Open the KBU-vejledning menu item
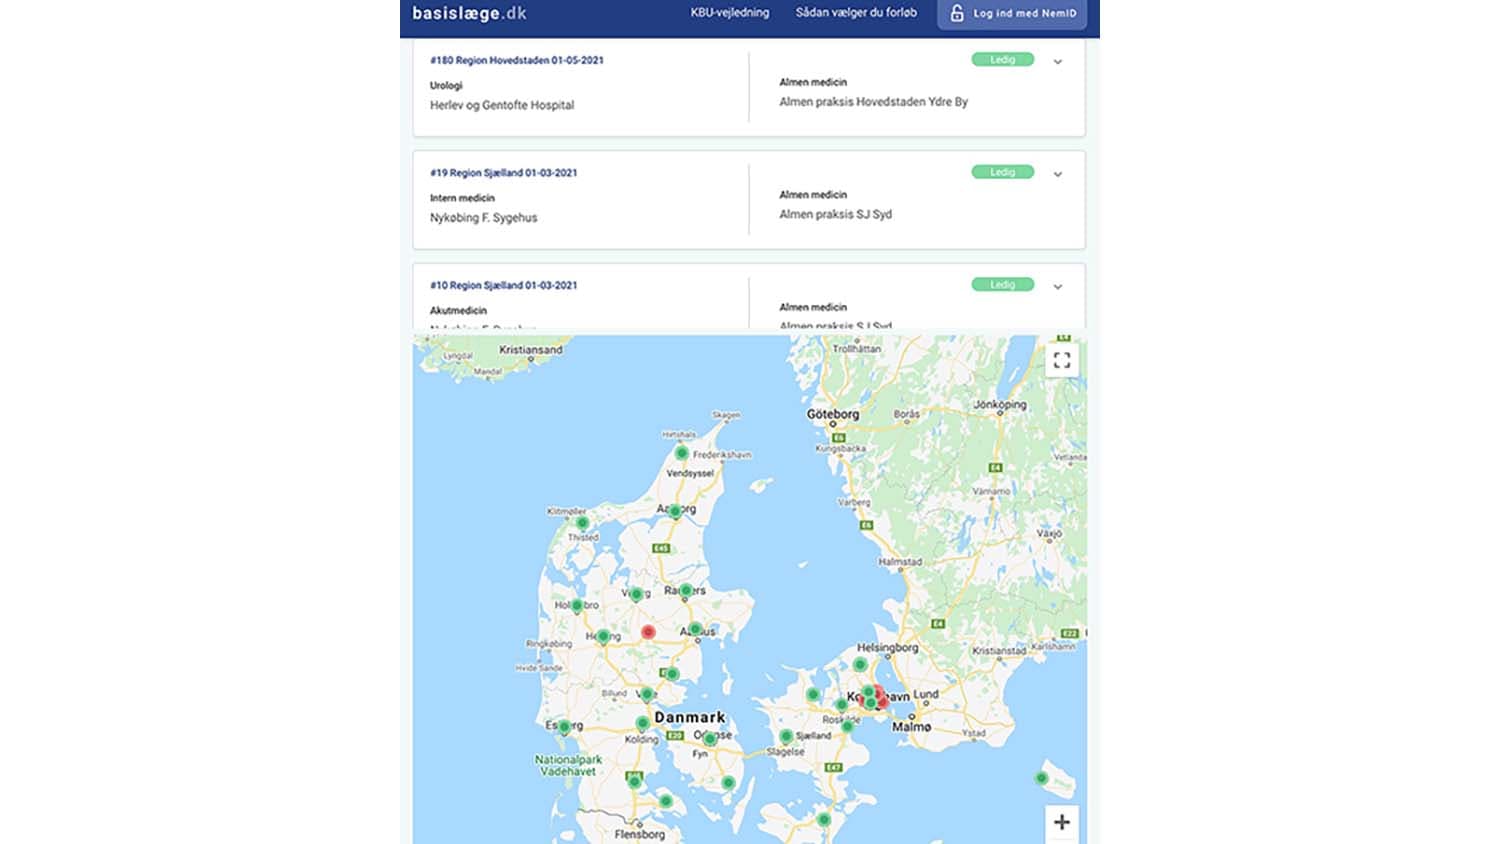The image size is (1500, 844). coord(730,13)
